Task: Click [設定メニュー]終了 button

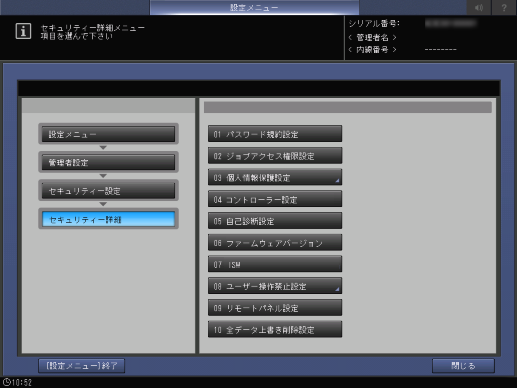Action: (x=82, y=366)
